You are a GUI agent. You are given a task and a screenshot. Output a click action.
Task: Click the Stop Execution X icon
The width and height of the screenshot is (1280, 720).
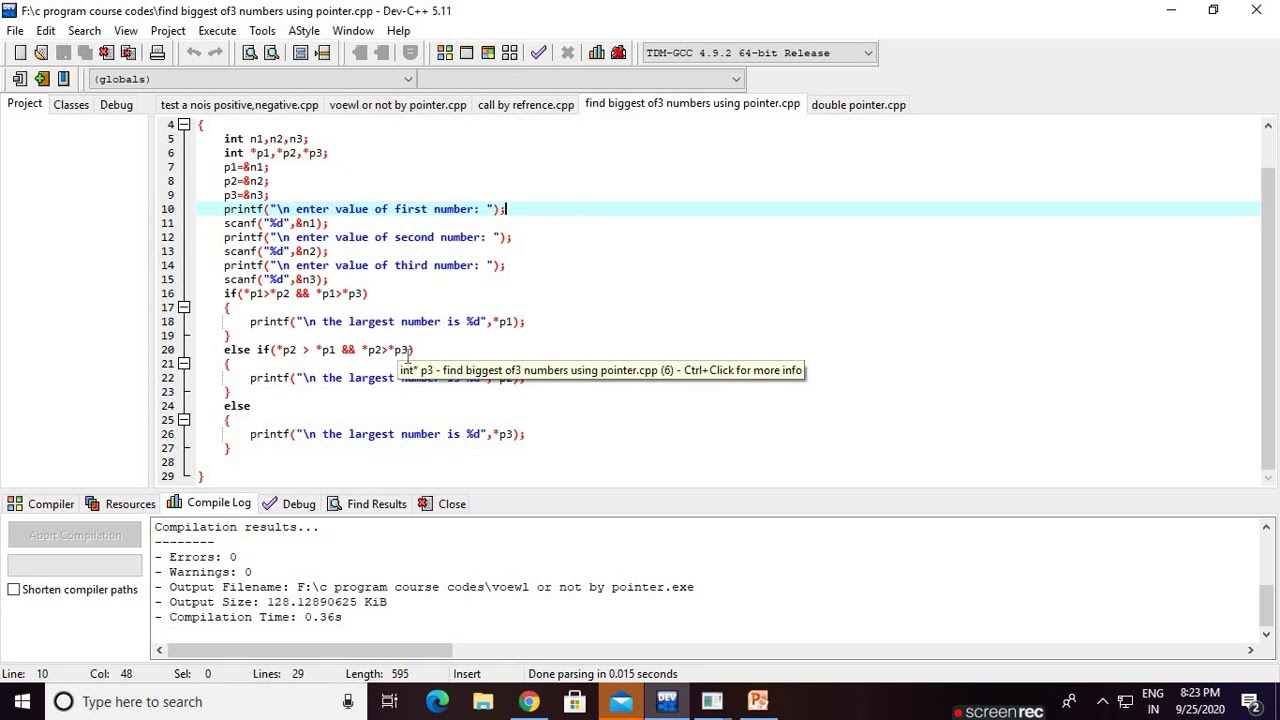click(567, 53)
